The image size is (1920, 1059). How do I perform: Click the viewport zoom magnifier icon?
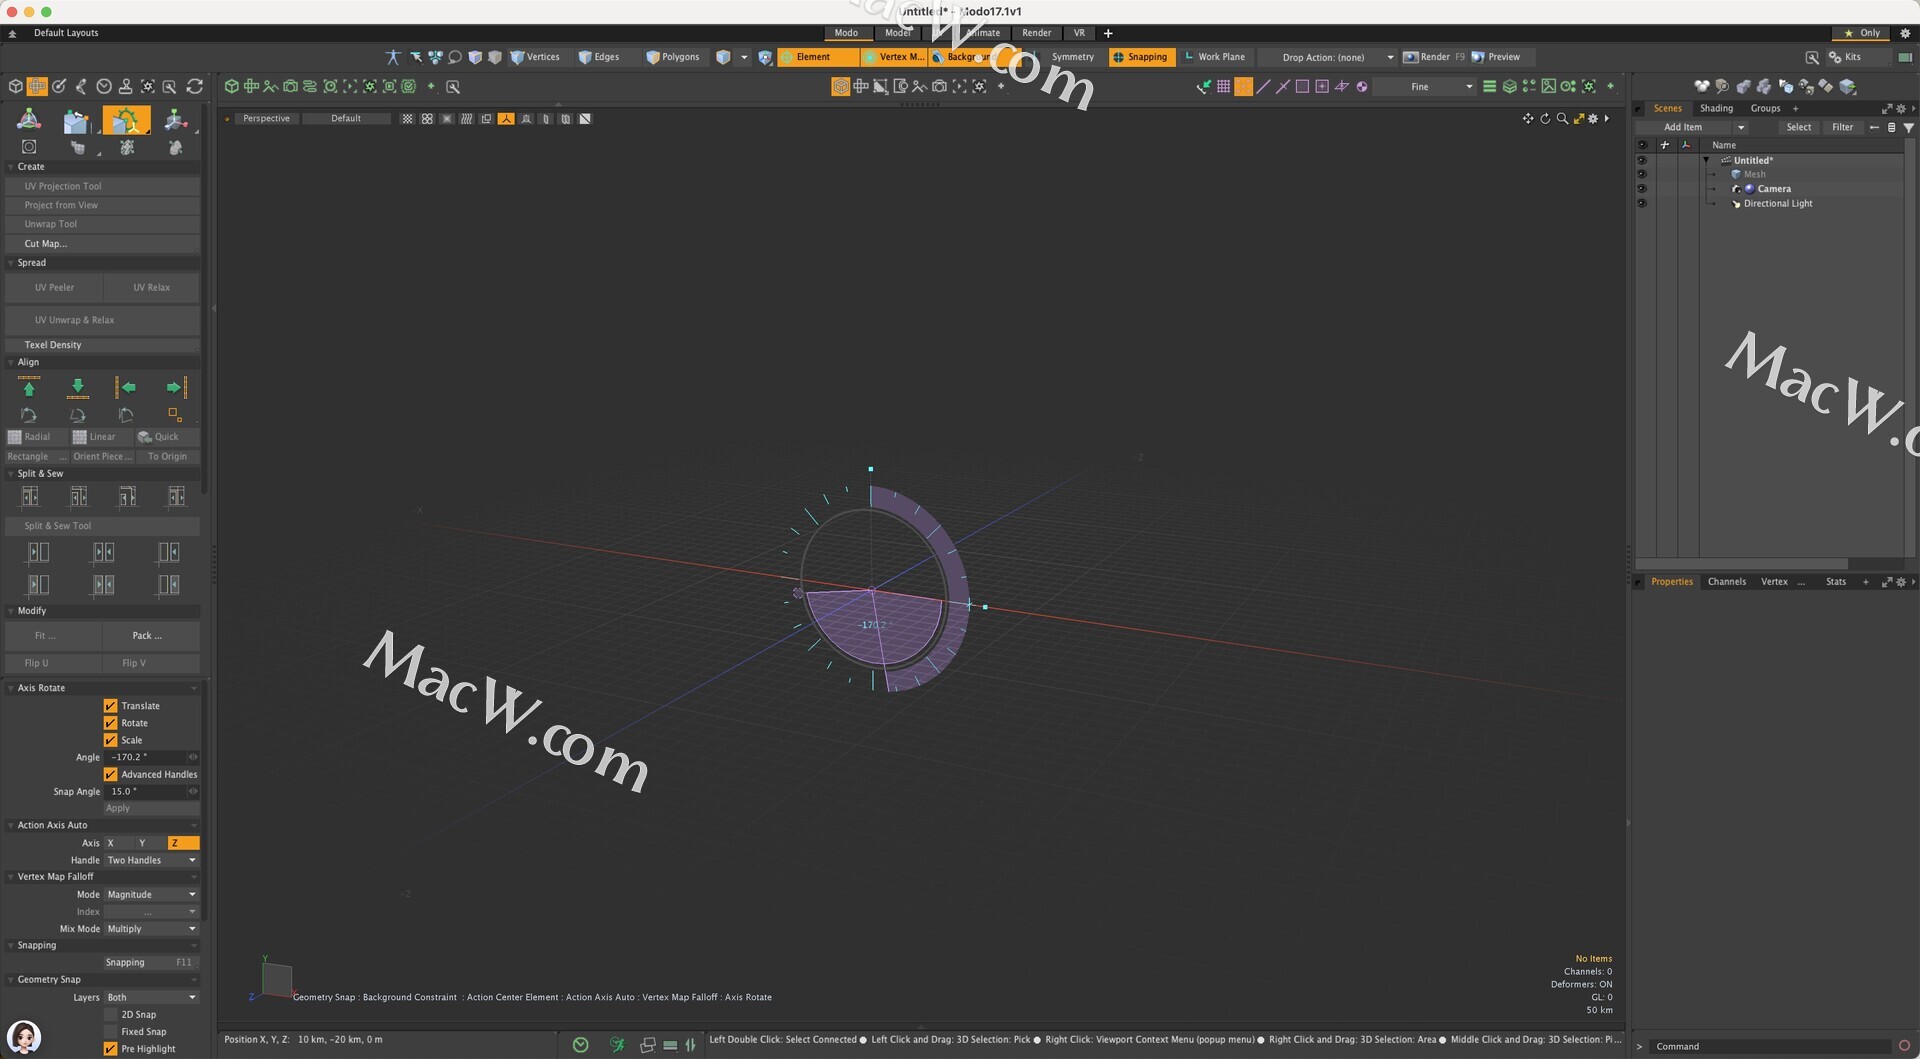1562,119
